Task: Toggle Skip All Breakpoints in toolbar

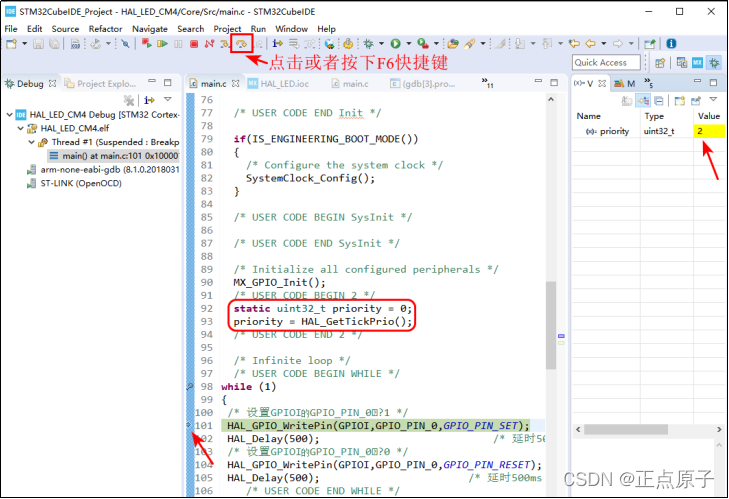Action: tap(125, 44)
